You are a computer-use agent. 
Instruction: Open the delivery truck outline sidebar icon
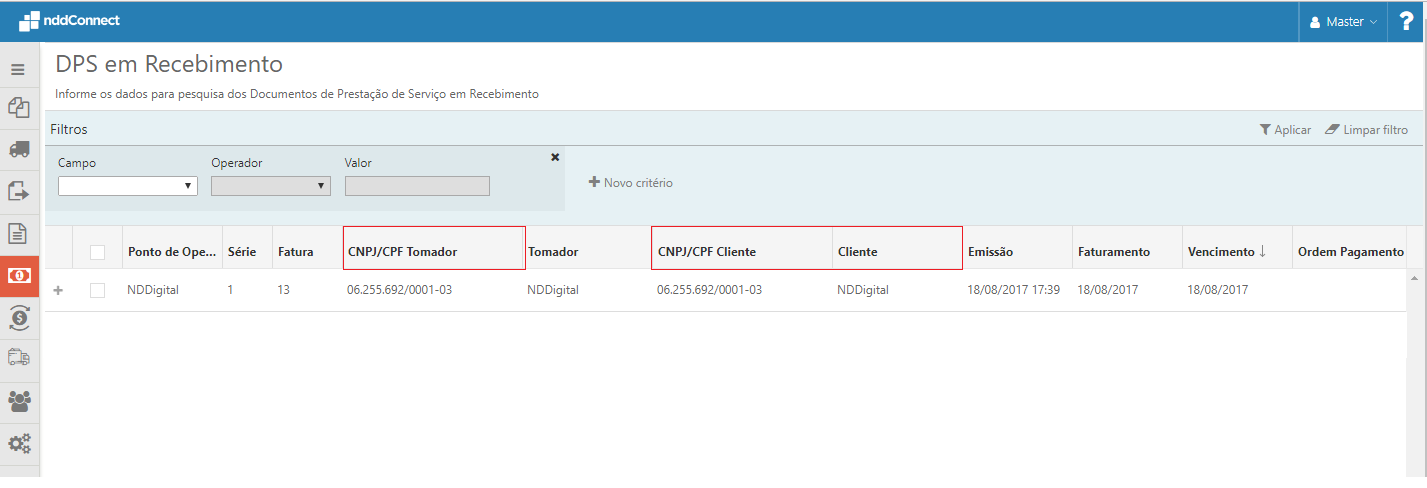[x=18, y=357]
